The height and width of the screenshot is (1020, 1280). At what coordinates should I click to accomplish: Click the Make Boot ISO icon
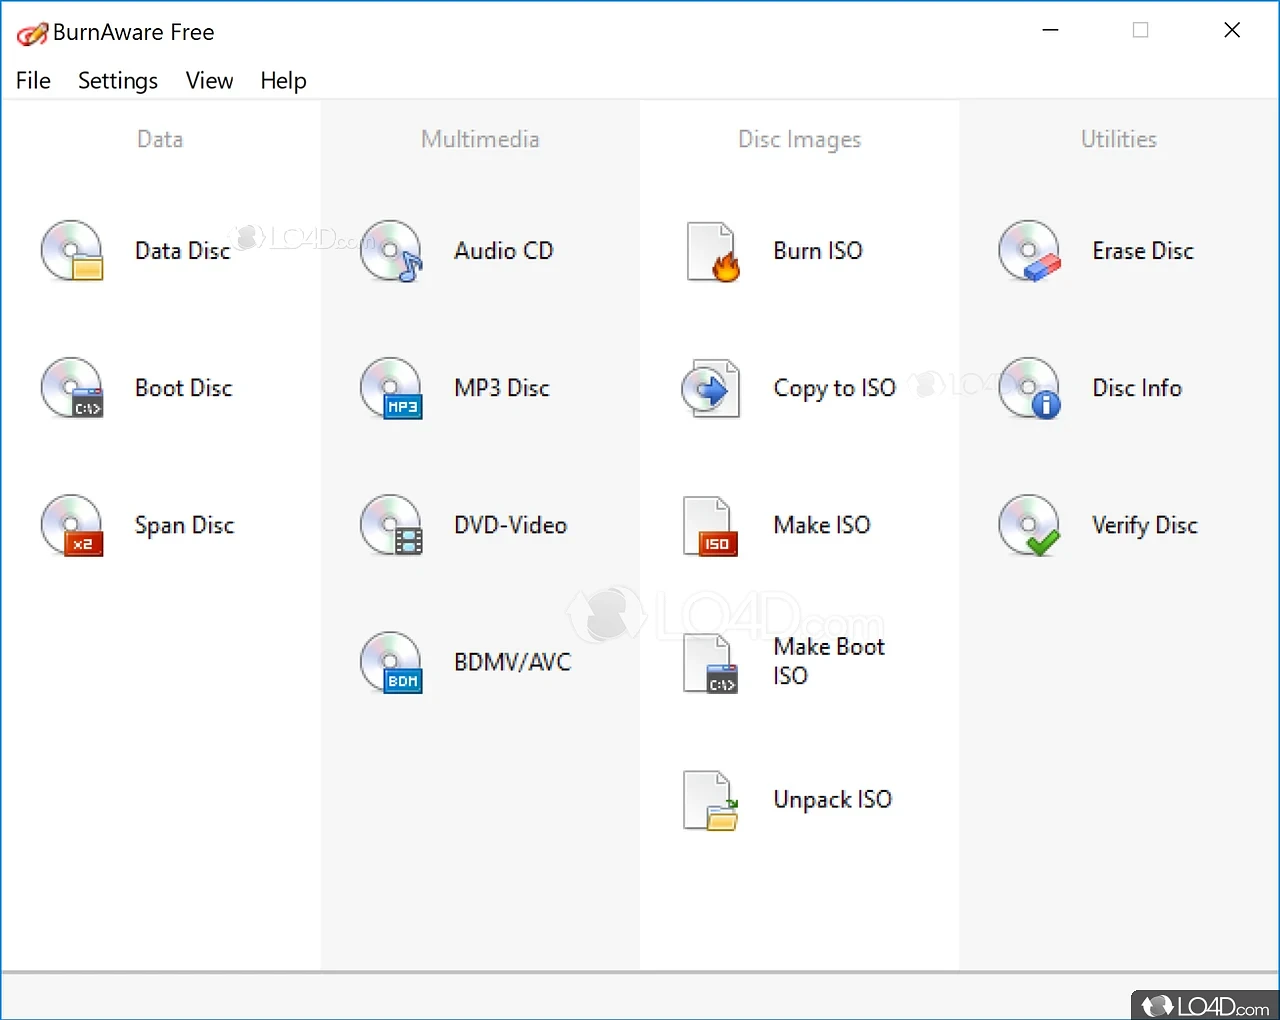[710, 663]
